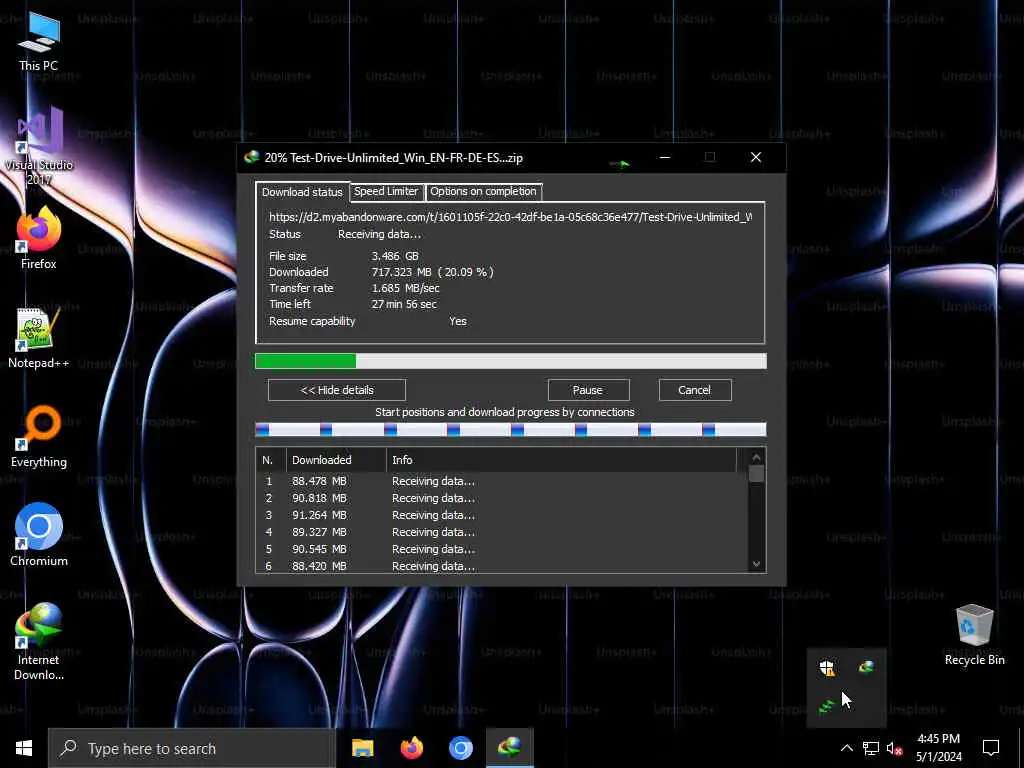The image size is (1024, 768).
Task: Open the Options on completion tab
Action: pyautogui.click(x=483, y=191)
